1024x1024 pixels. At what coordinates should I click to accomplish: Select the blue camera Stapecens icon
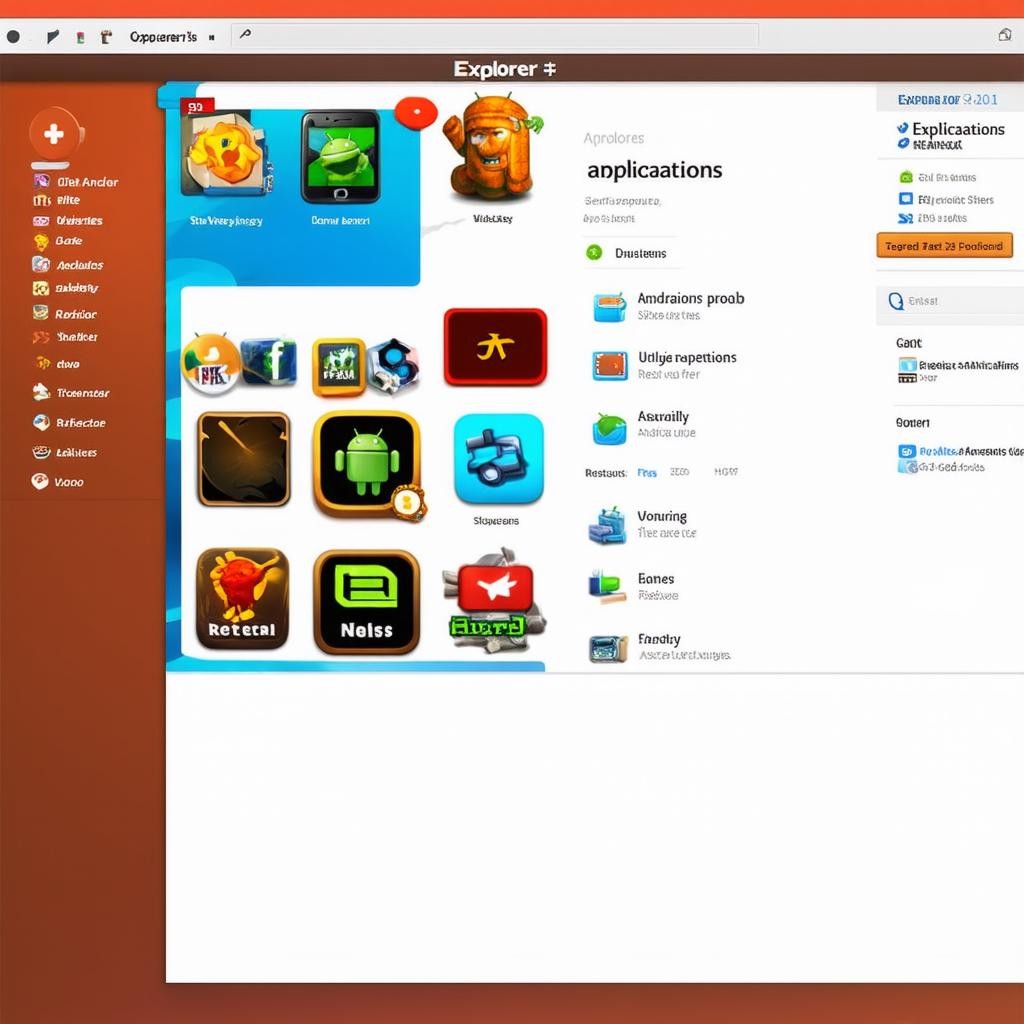point(498,459)
